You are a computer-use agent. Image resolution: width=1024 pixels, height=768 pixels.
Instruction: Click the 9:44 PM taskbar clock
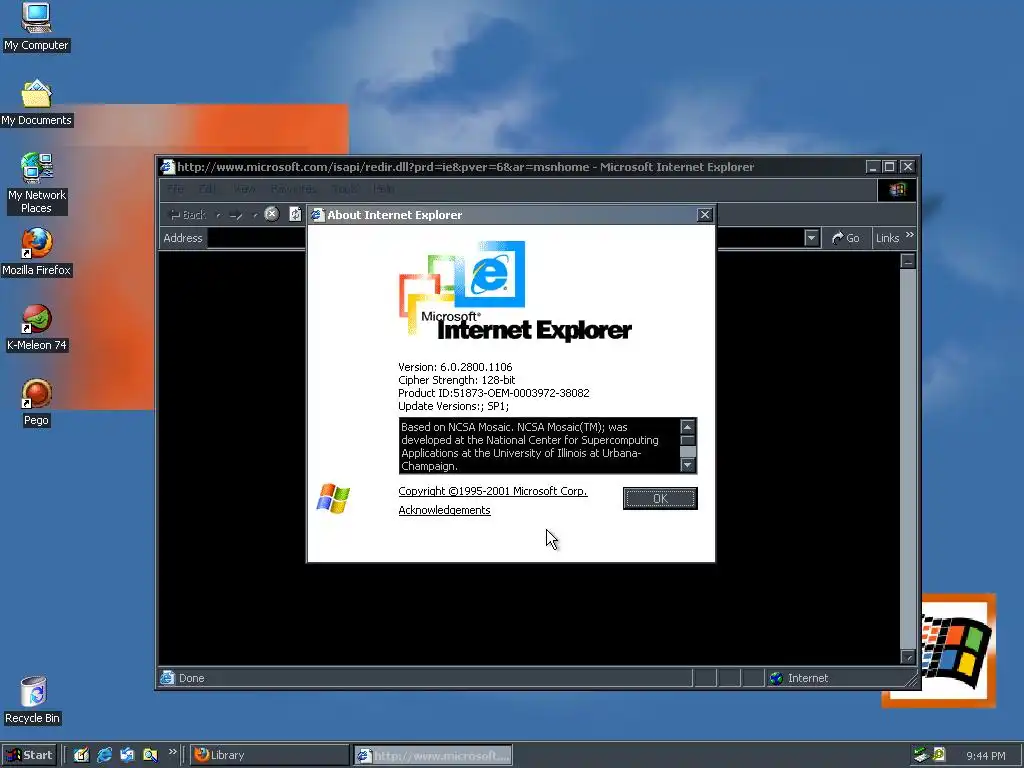985,756
